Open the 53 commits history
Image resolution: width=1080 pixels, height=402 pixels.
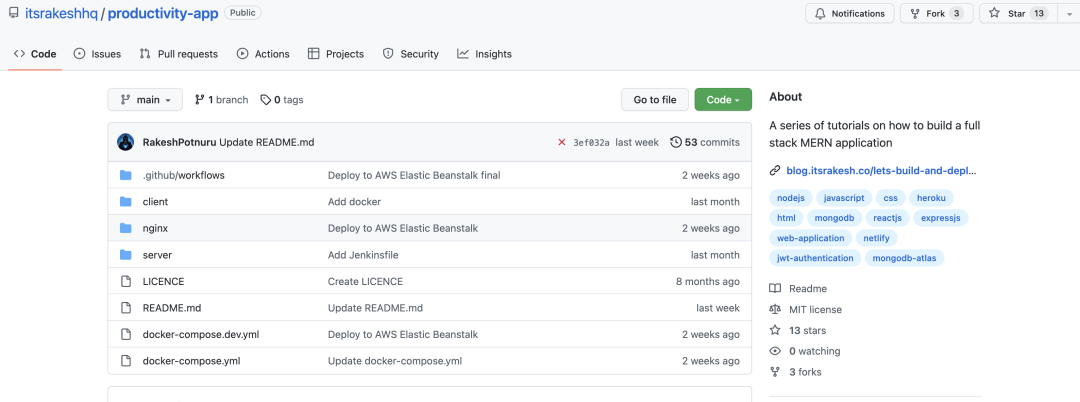(705, 142)
